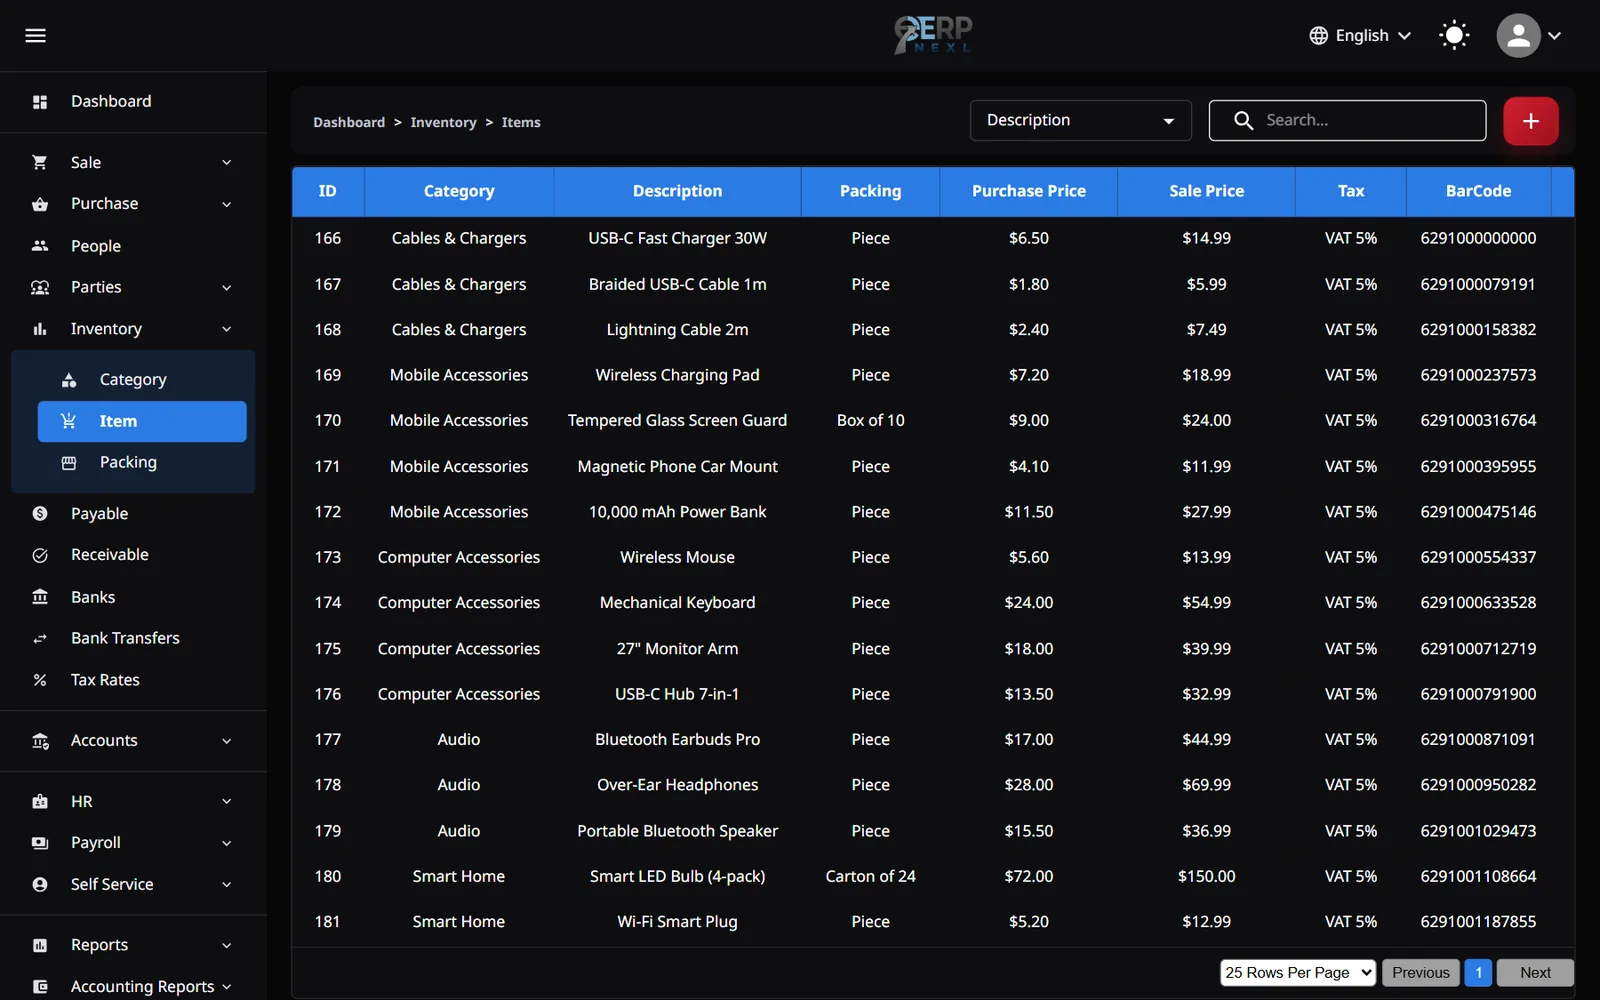Toggle the light/dark theme sun icon
Screen dimensions: 1600x1000
[x=1454, y=36]
